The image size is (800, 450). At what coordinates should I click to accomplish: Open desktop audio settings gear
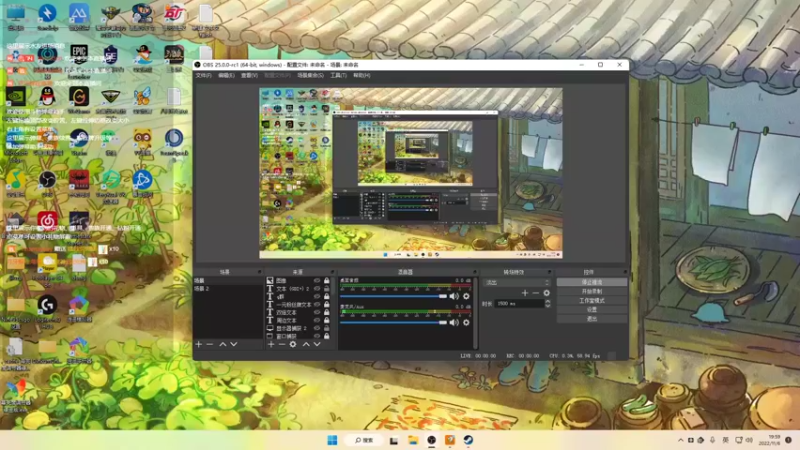click(466, 296)
